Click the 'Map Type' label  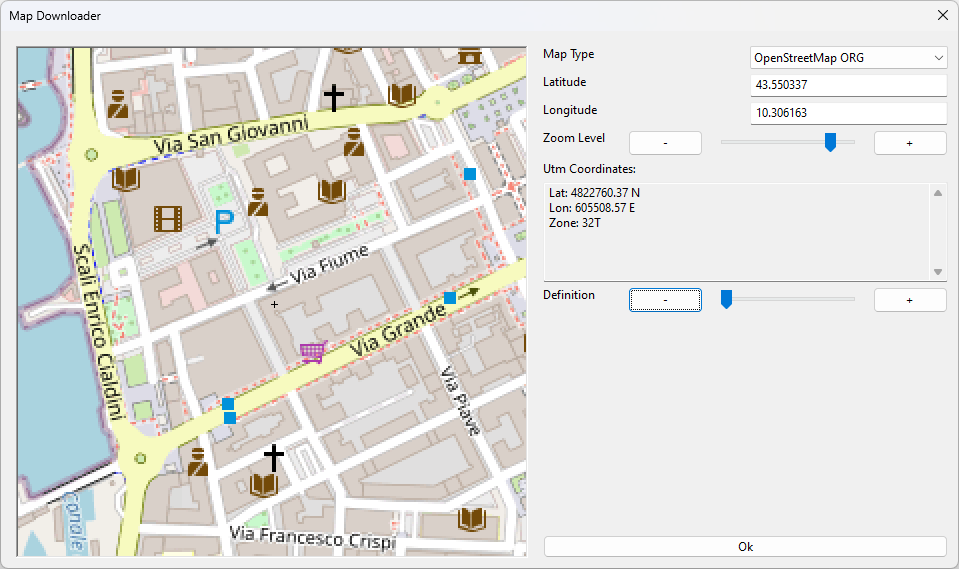pos(569,54)
